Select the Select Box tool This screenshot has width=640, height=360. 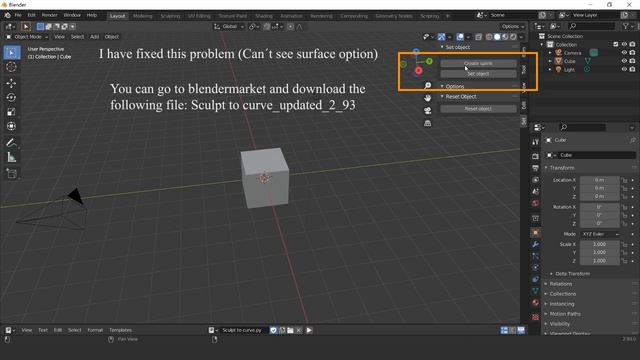tap(11, 53)
